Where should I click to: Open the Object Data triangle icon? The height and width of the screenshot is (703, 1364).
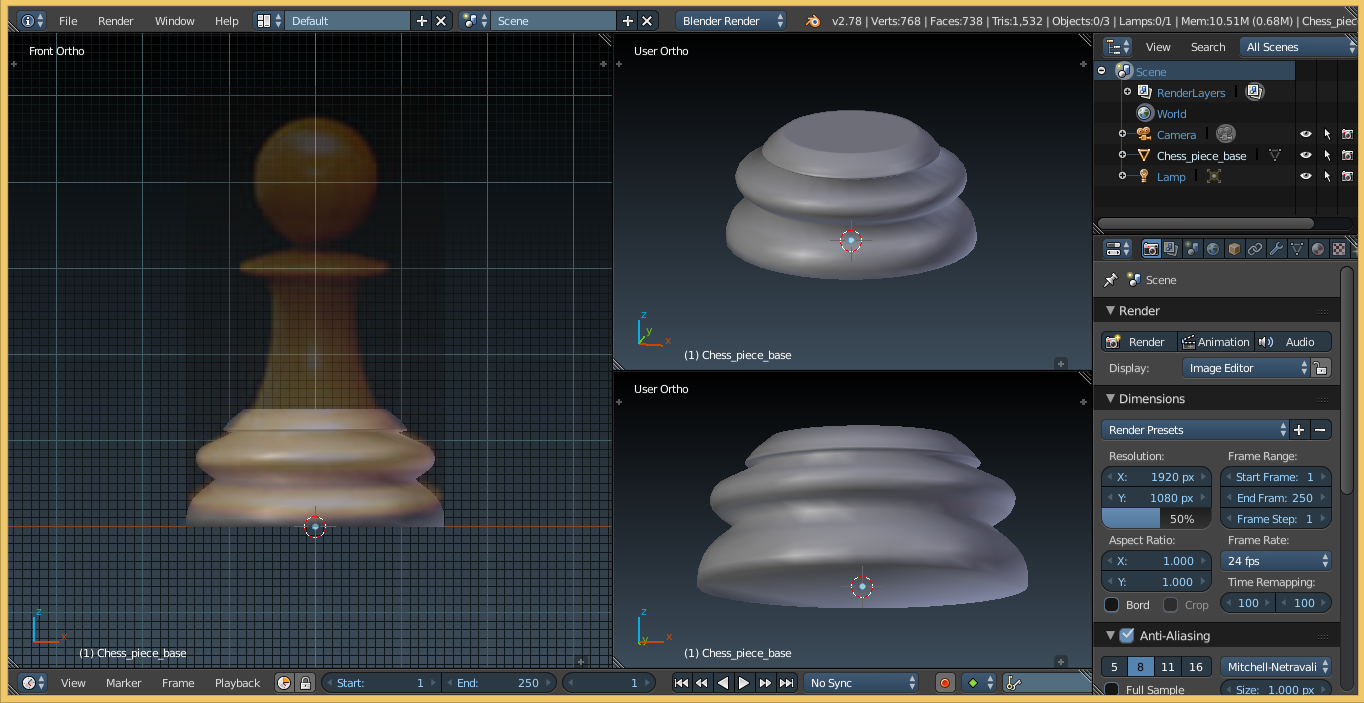(1298, 249)
